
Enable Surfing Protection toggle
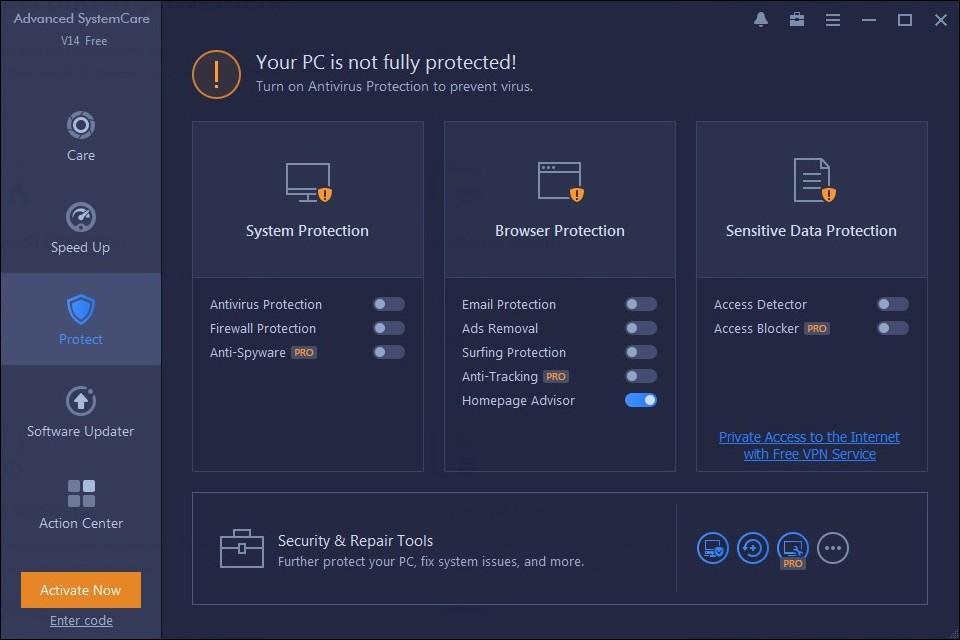point(641,352)
